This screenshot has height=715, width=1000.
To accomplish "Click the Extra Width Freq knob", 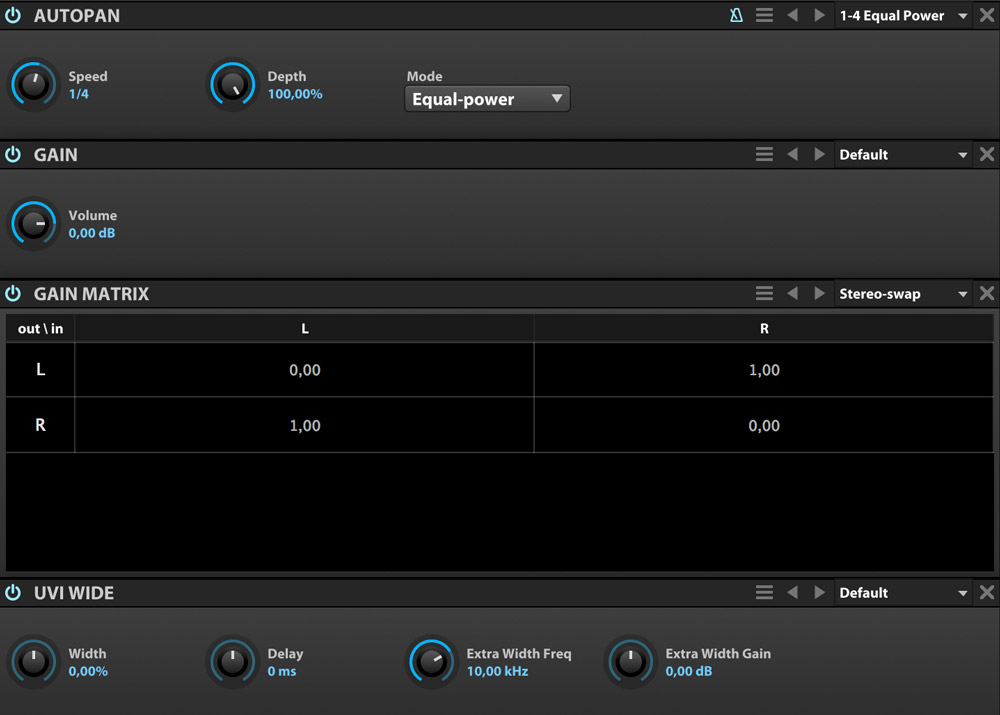I will pos(432,661).
